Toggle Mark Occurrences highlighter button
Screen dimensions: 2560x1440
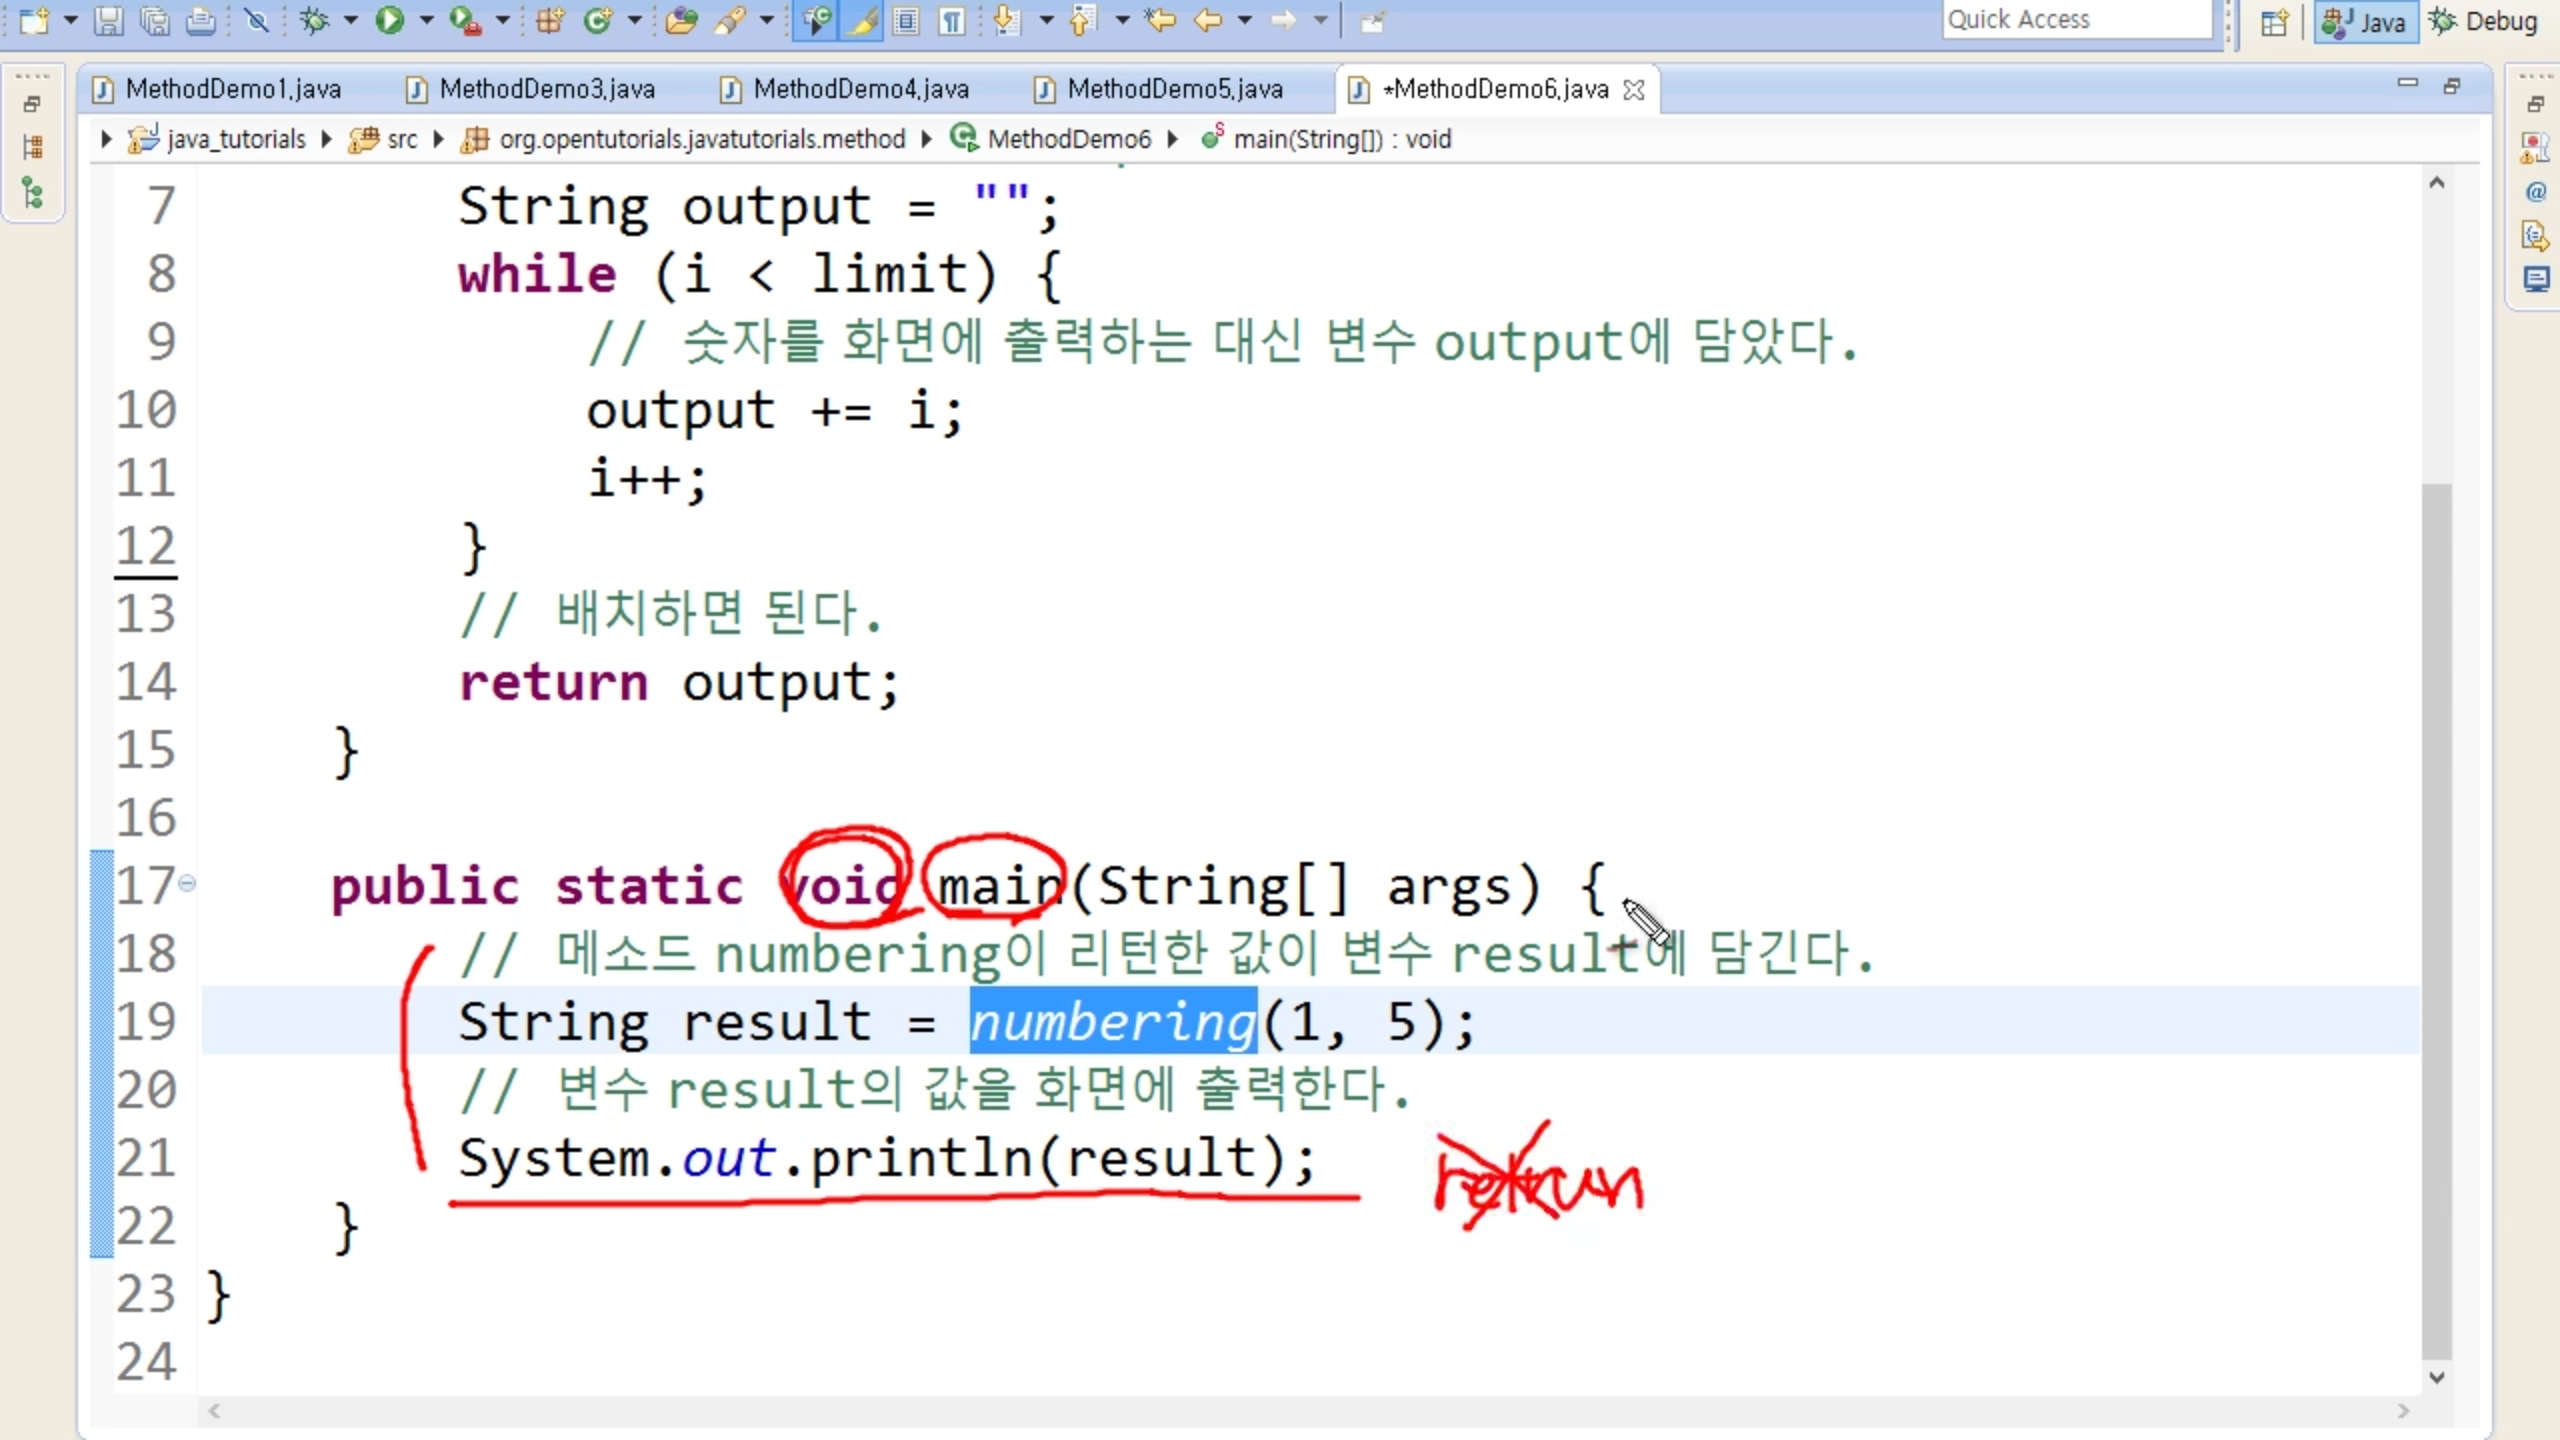(861, 20)
